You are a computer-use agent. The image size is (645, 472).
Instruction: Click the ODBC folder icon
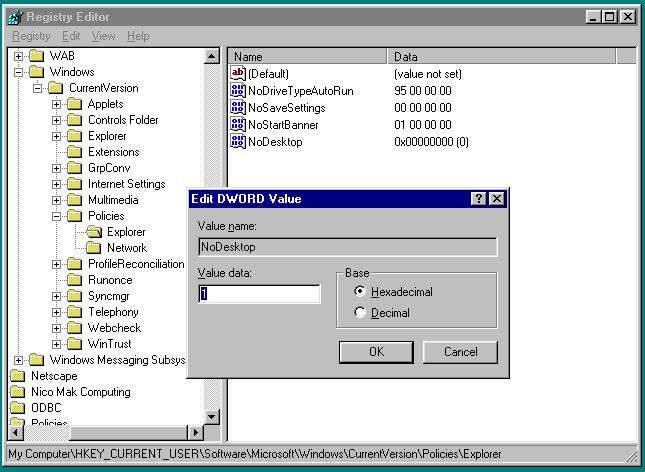pos(17,408)
